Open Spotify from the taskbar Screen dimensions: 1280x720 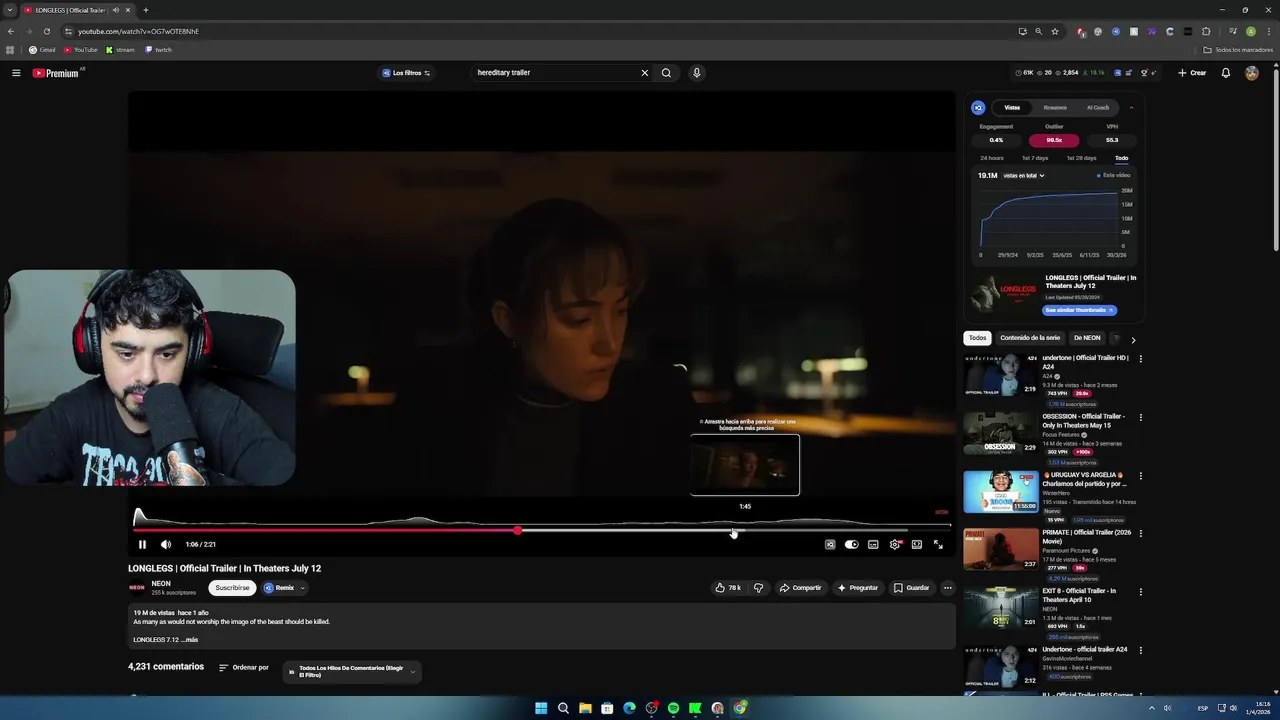click(x=673, y=708)
